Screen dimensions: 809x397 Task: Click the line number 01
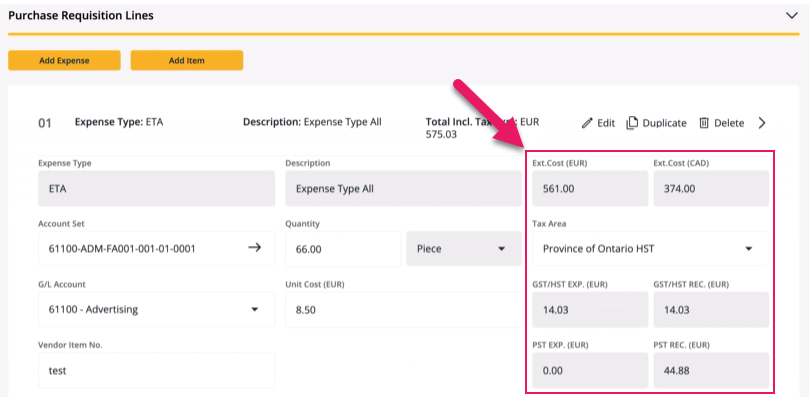[45, 124]
